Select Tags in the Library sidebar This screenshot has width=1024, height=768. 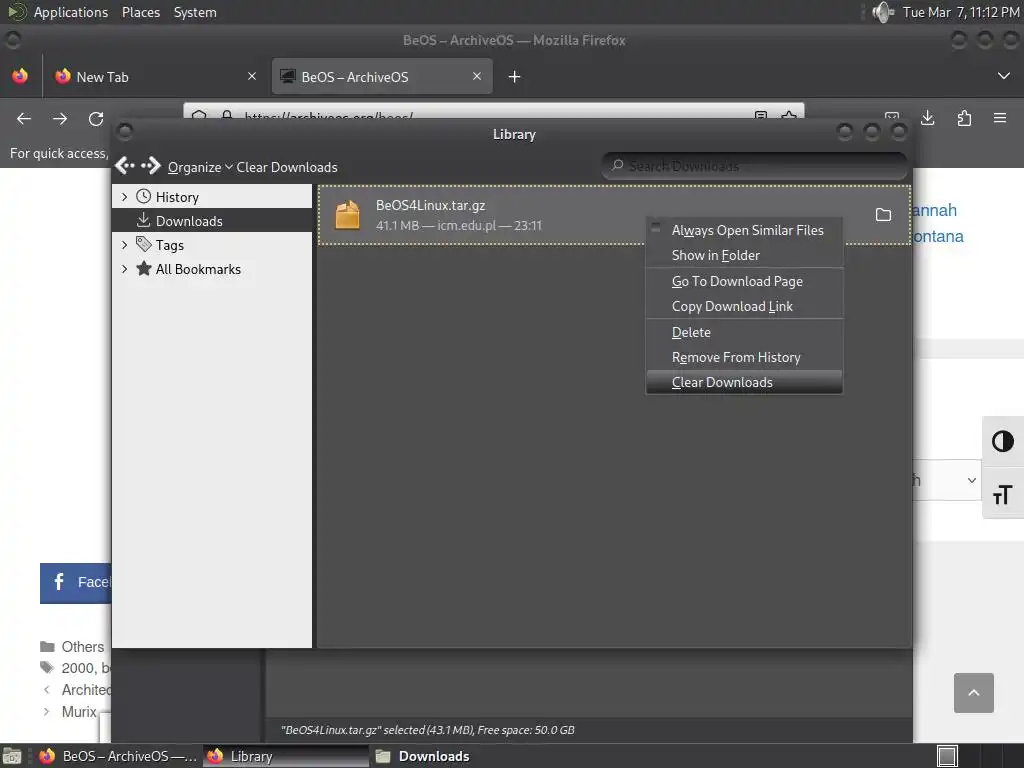[169, 245]
